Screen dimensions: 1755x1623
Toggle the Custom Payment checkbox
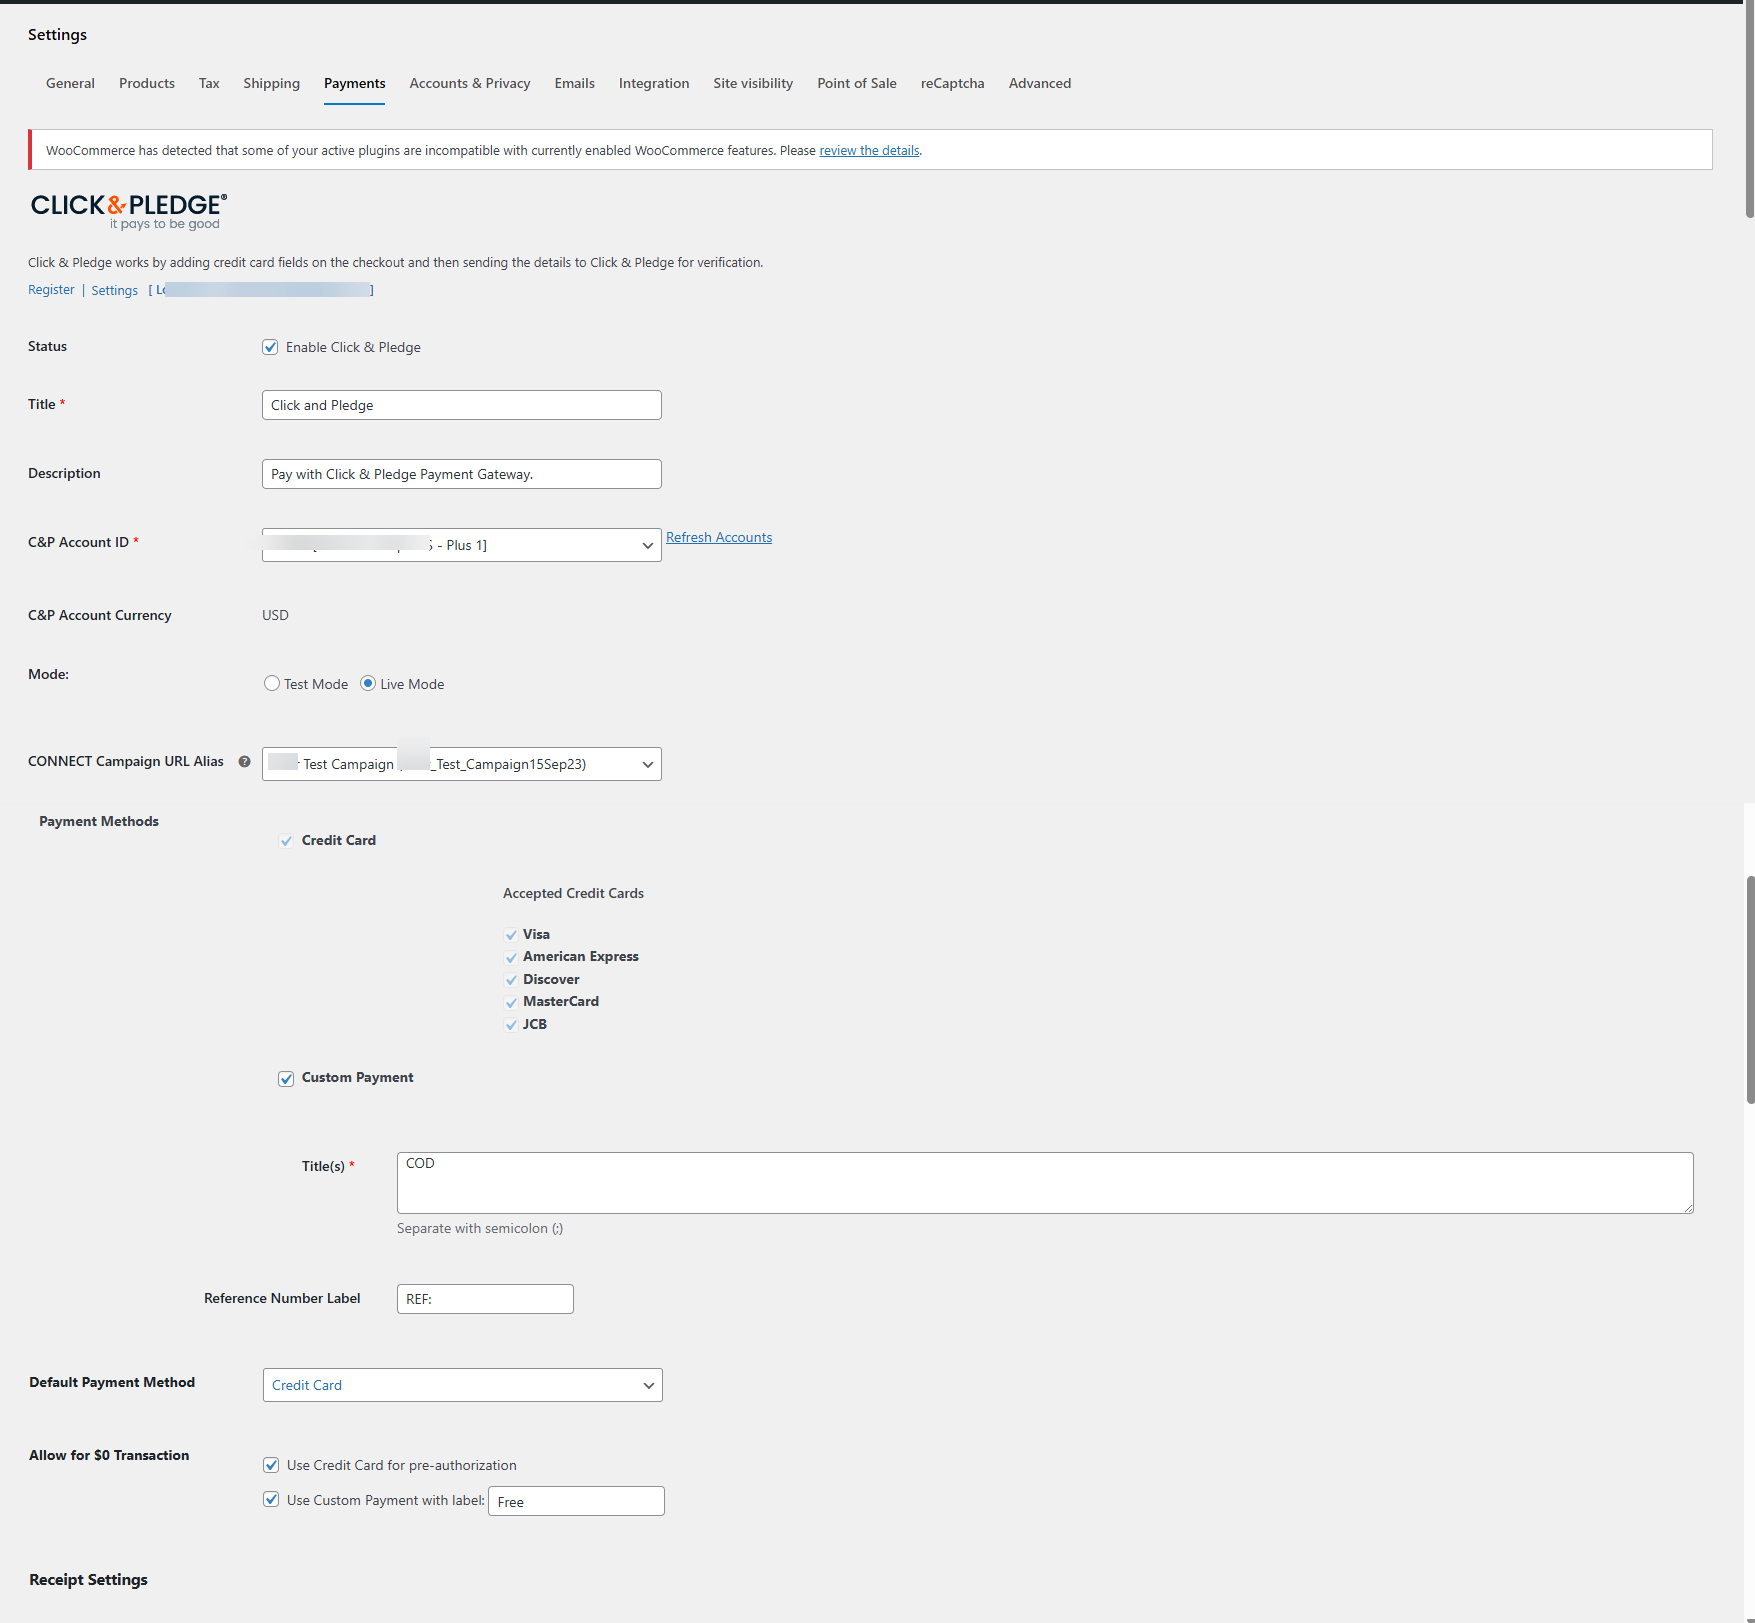coord(286,1078)
